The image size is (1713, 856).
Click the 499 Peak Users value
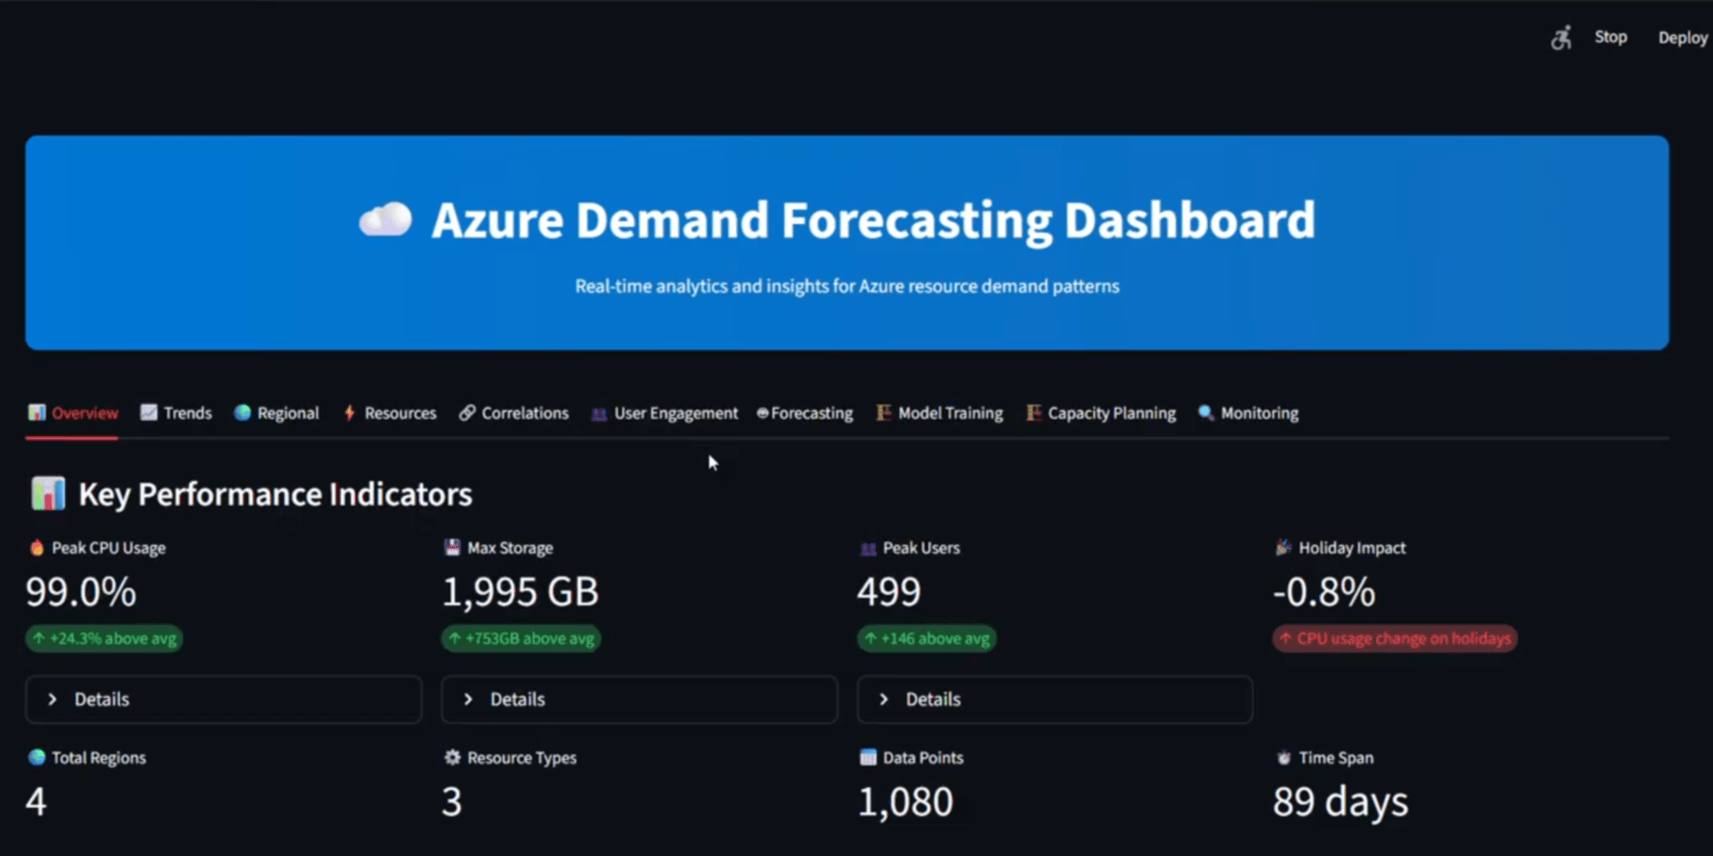coord(889,592)
